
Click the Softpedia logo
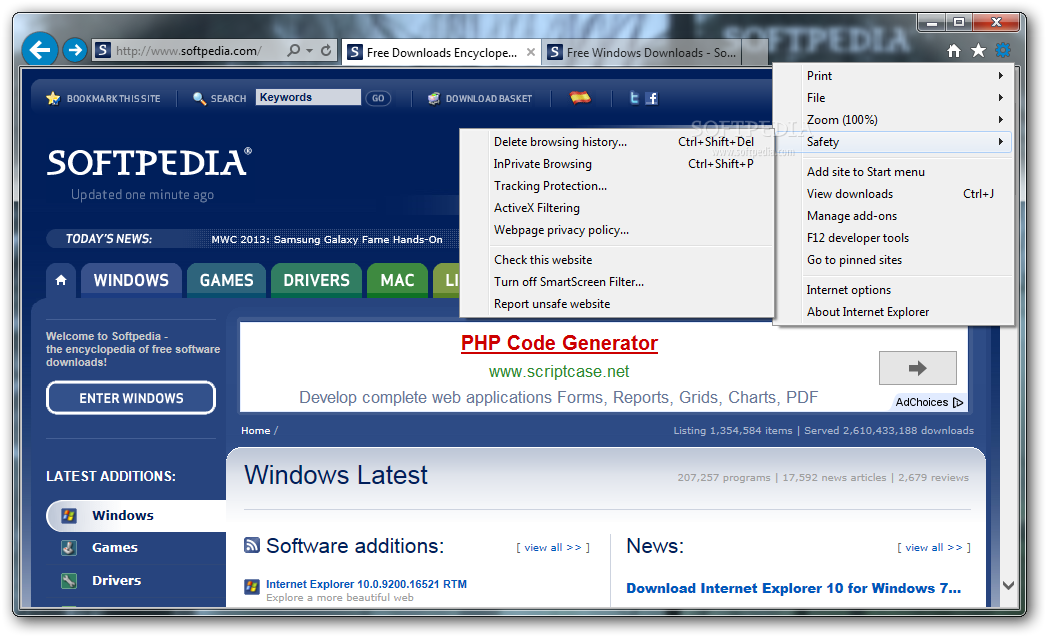pos(149,162)
